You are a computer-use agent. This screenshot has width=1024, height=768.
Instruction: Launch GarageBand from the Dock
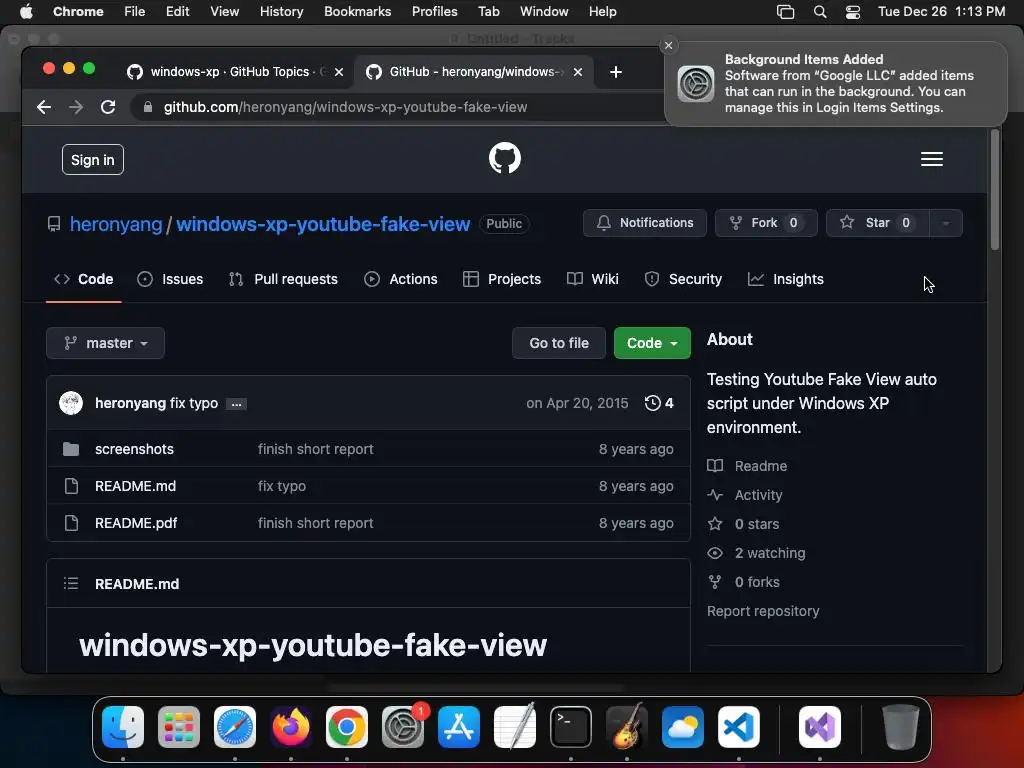[627, 727]
